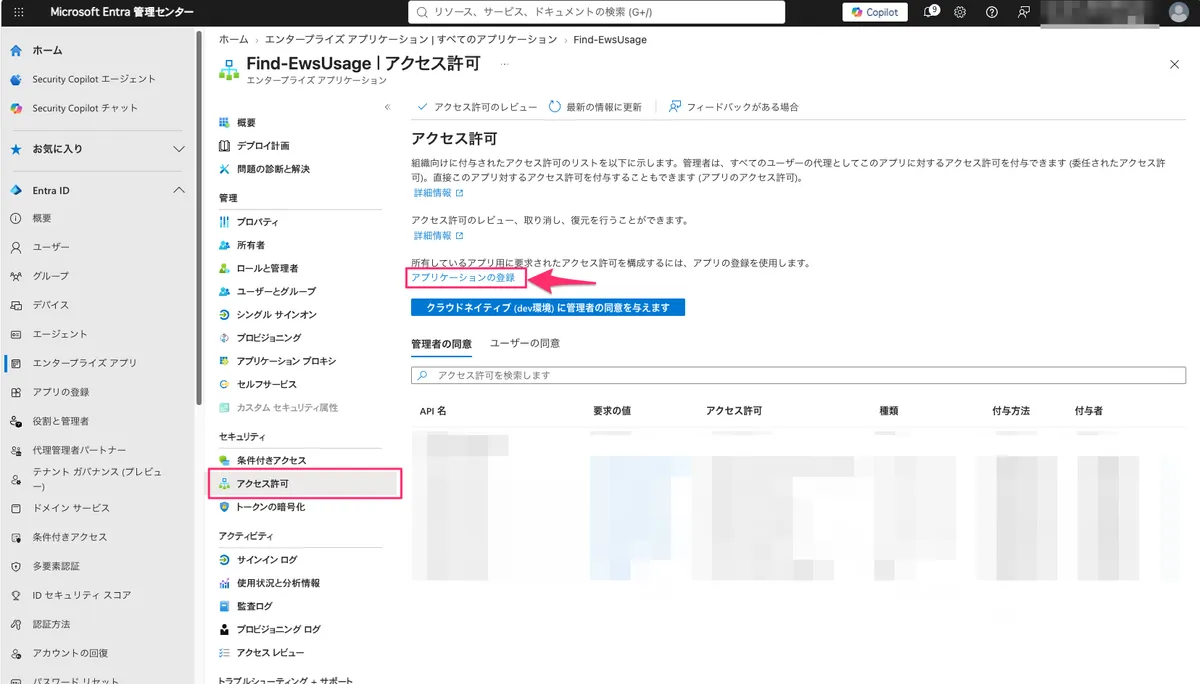
Task: Follow the アプリケーションの登録 link
Action: [x=463, y=277]
